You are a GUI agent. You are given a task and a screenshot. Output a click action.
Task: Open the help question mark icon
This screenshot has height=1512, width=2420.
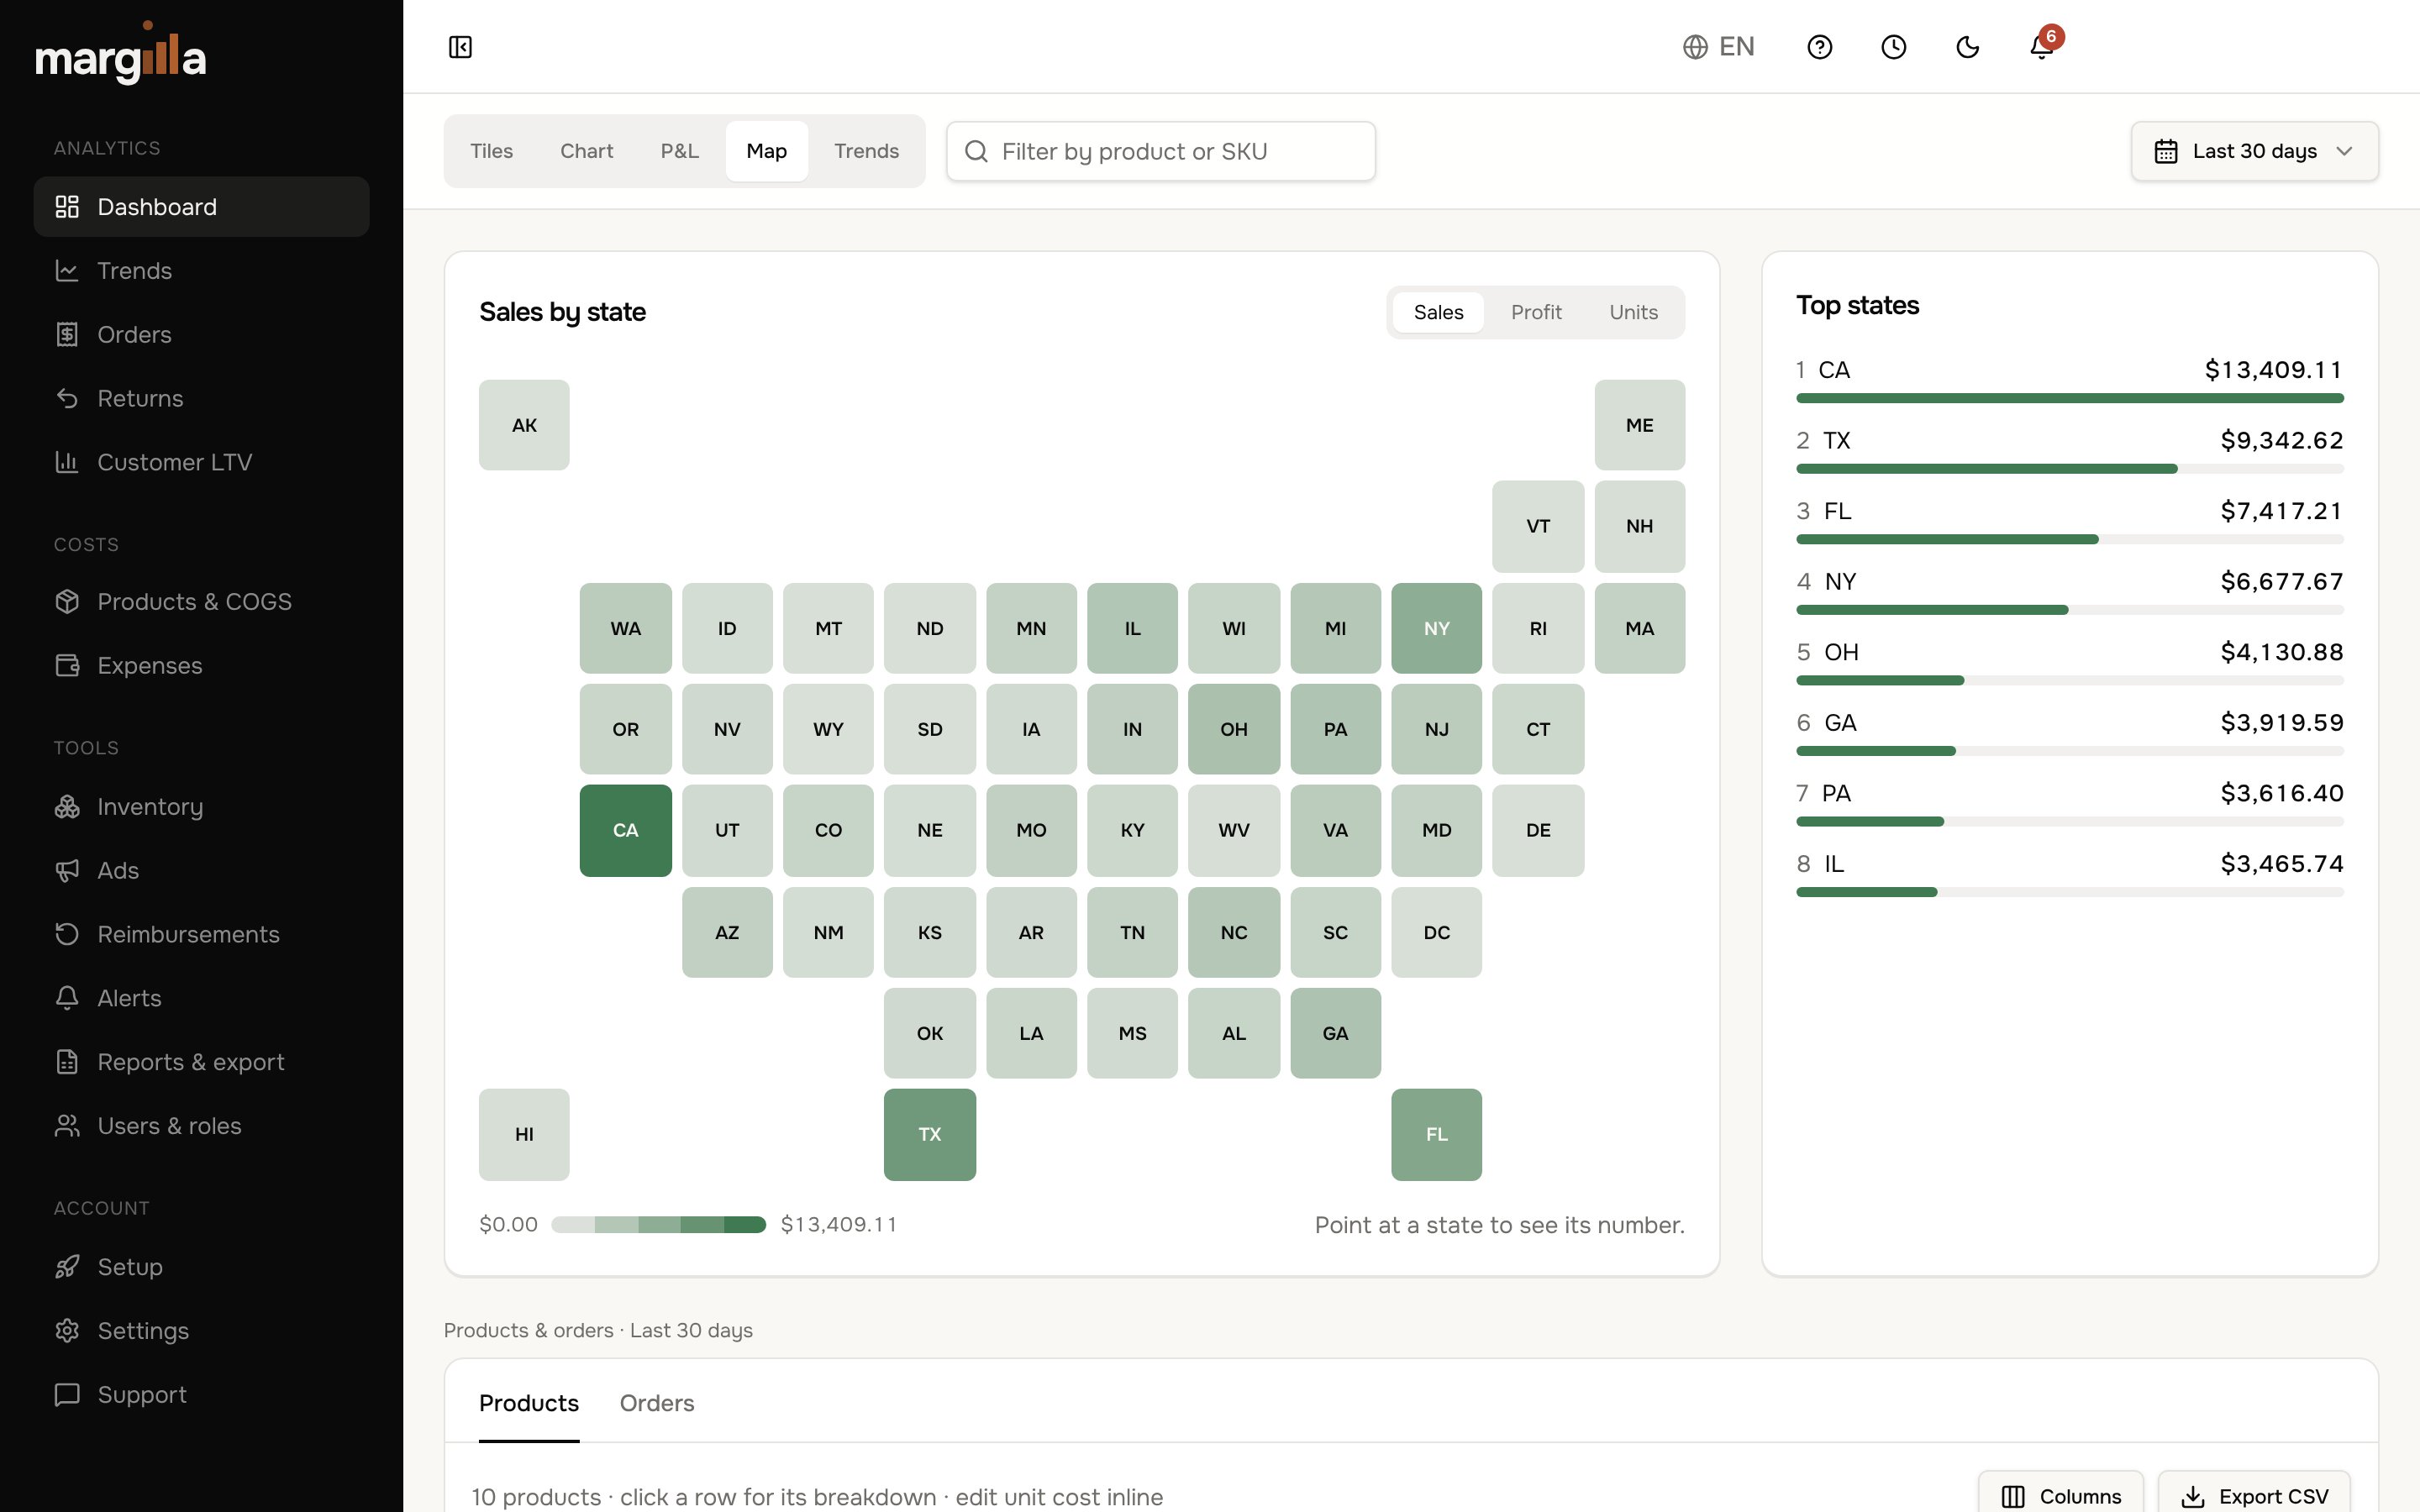pos(1820,47)
